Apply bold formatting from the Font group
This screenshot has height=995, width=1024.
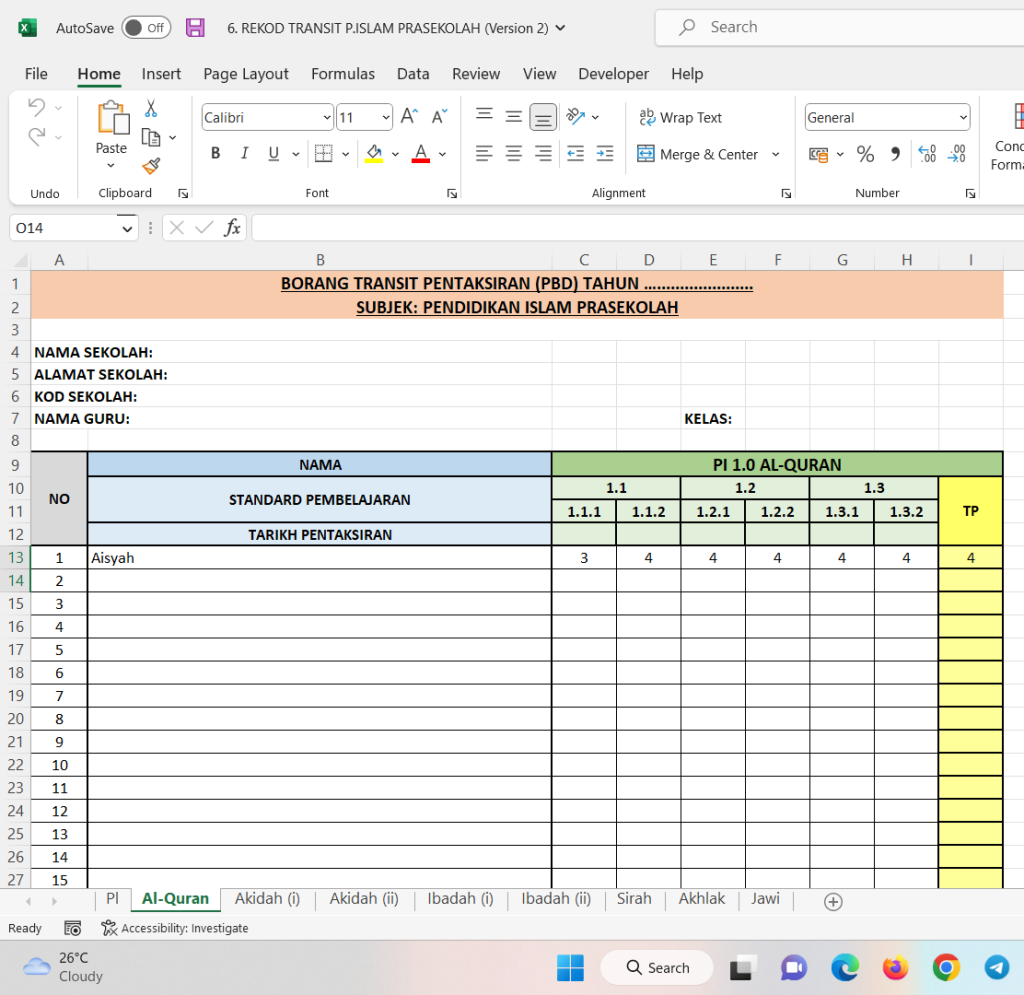point(215,153)
